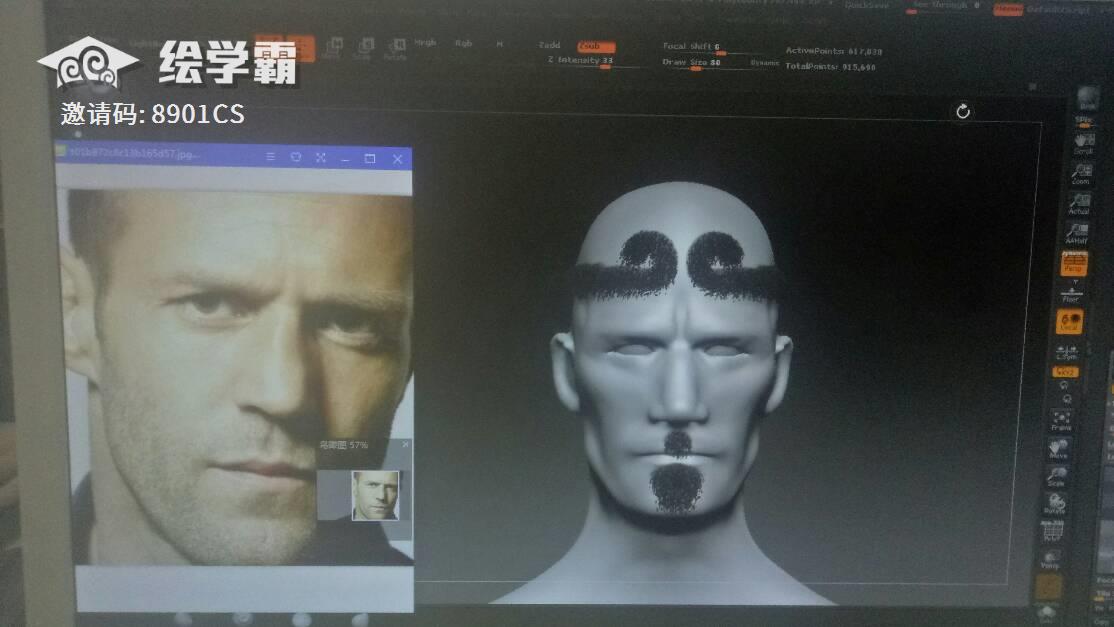Toggle the Floor grid button

click(1071, 293)
